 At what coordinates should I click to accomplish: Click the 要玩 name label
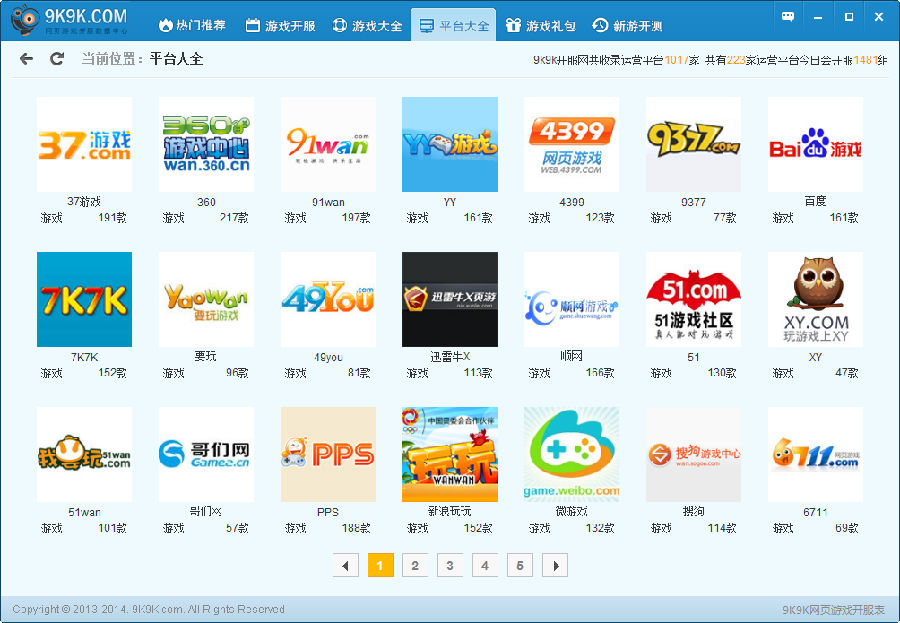[205, 357]
